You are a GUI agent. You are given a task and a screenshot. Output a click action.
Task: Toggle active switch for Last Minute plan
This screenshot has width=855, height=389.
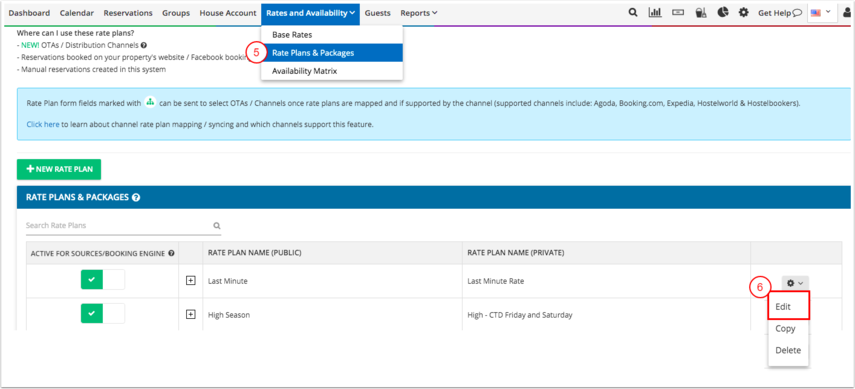point(103,279)
